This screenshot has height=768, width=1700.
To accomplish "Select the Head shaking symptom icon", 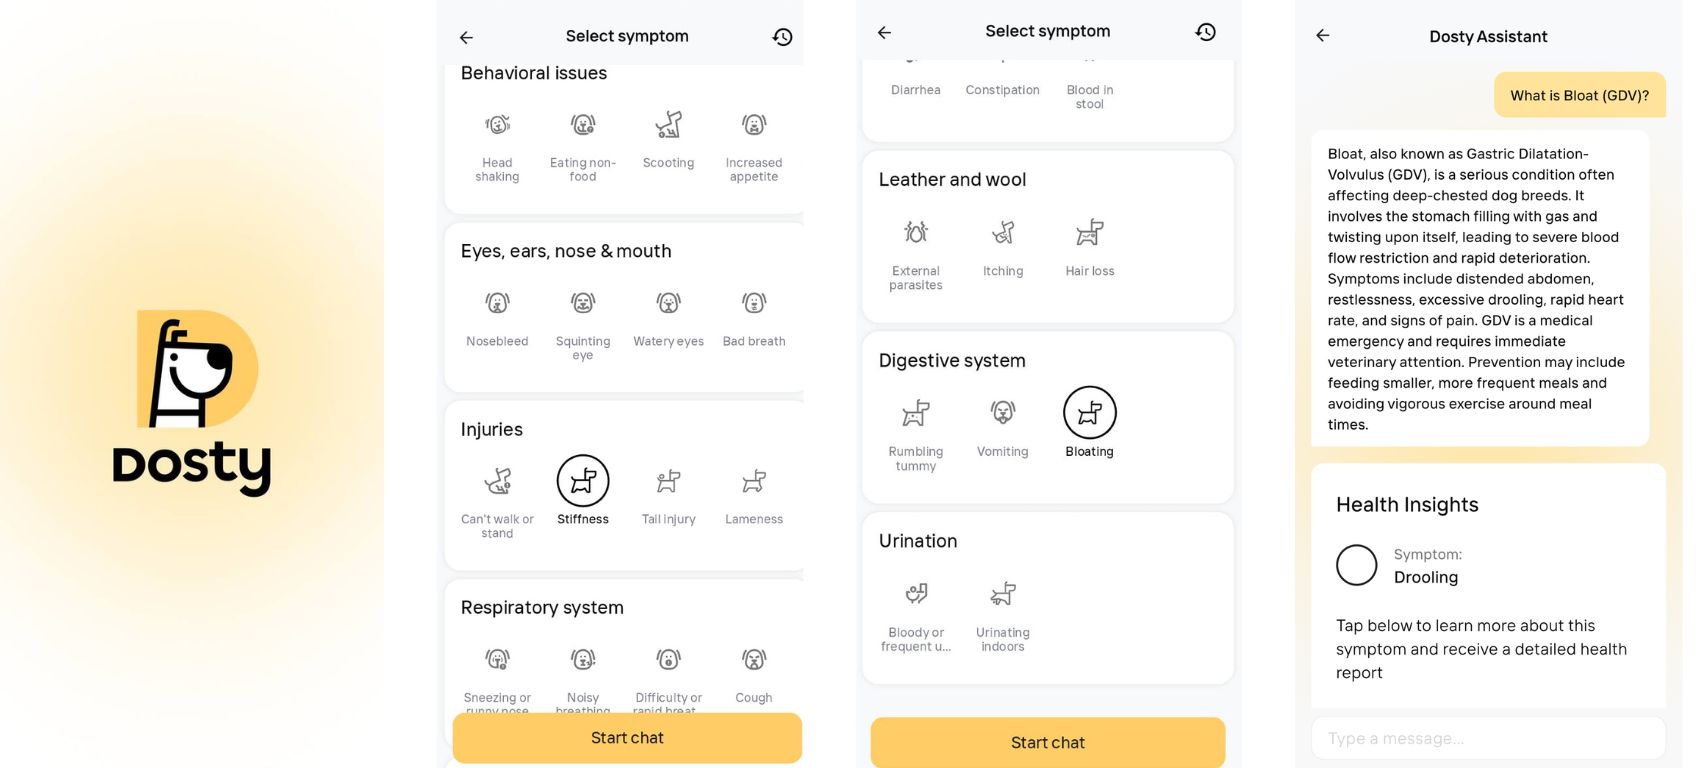I will (x=497, y=125).
